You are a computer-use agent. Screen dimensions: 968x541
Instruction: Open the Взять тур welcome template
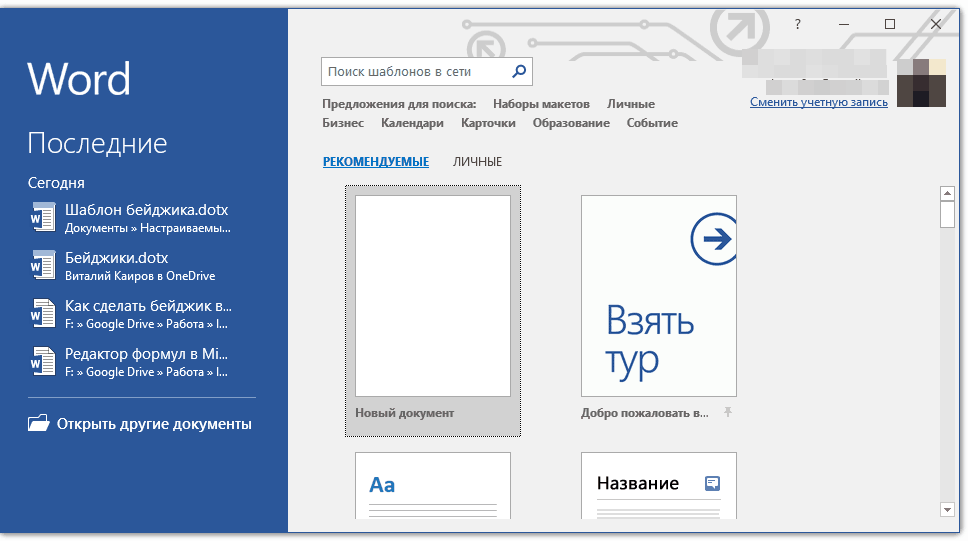click(x=659, y=296)
